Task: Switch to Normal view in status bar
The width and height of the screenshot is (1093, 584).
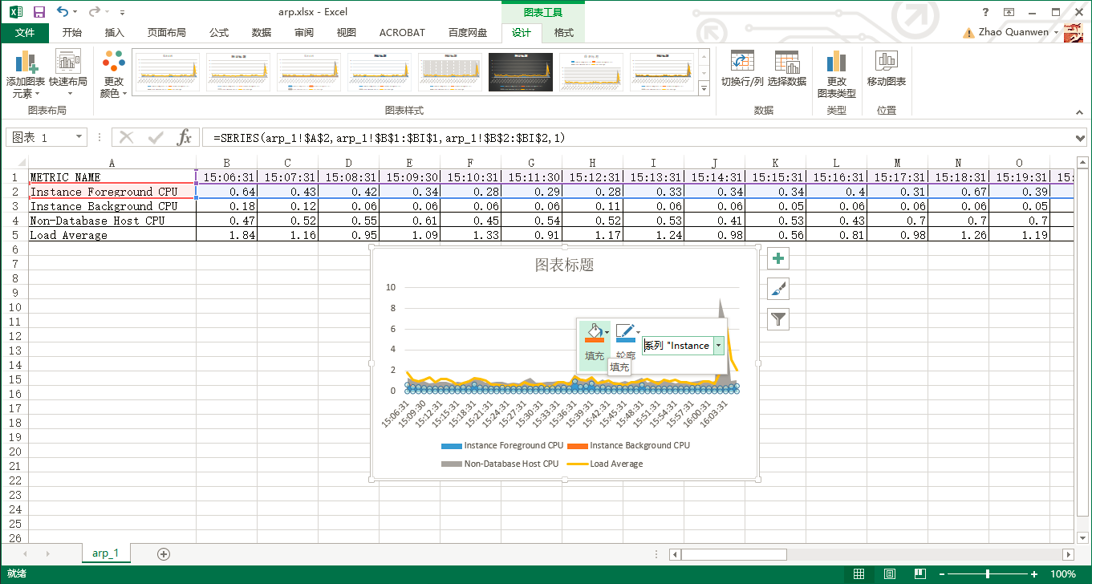Action: click(859, 574)
